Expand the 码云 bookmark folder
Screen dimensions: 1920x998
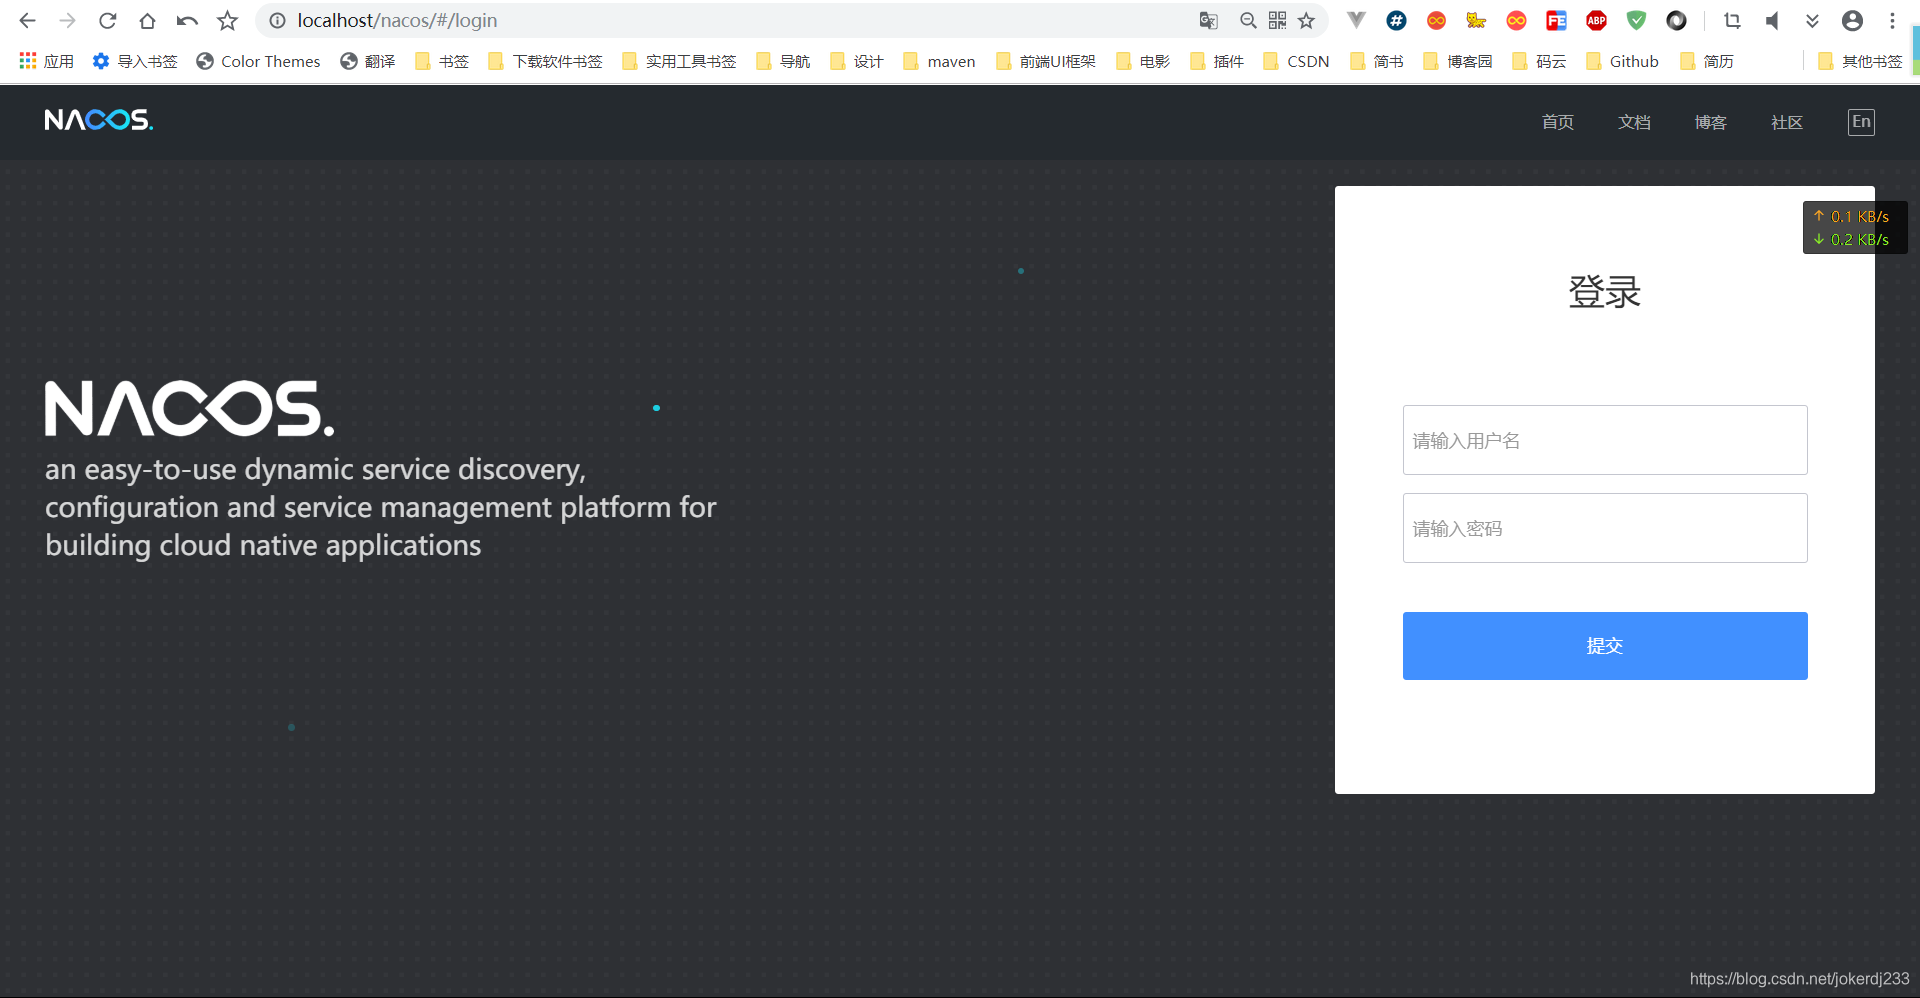pyautogui.click(x=1539, y=61)
